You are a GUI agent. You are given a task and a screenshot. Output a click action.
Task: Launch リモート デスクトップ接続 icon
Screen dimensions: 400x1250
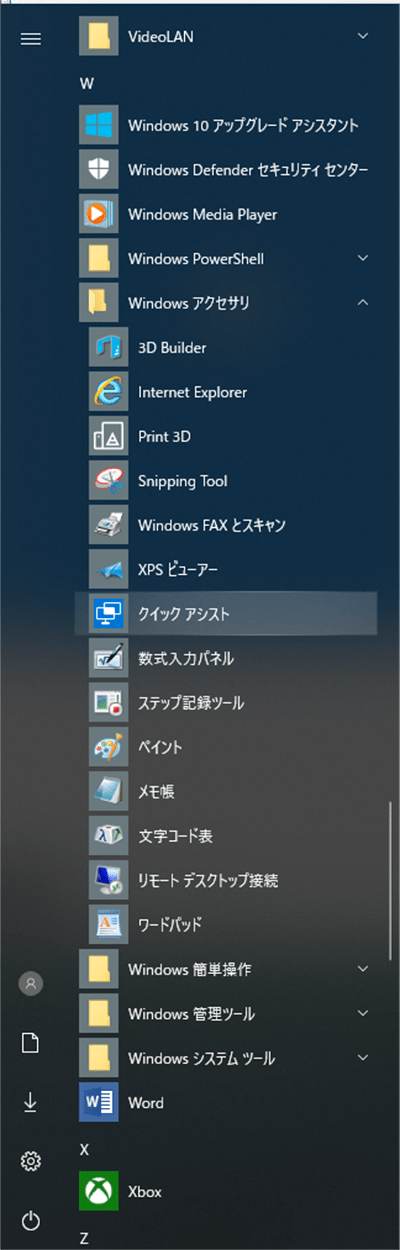(108, 880)
